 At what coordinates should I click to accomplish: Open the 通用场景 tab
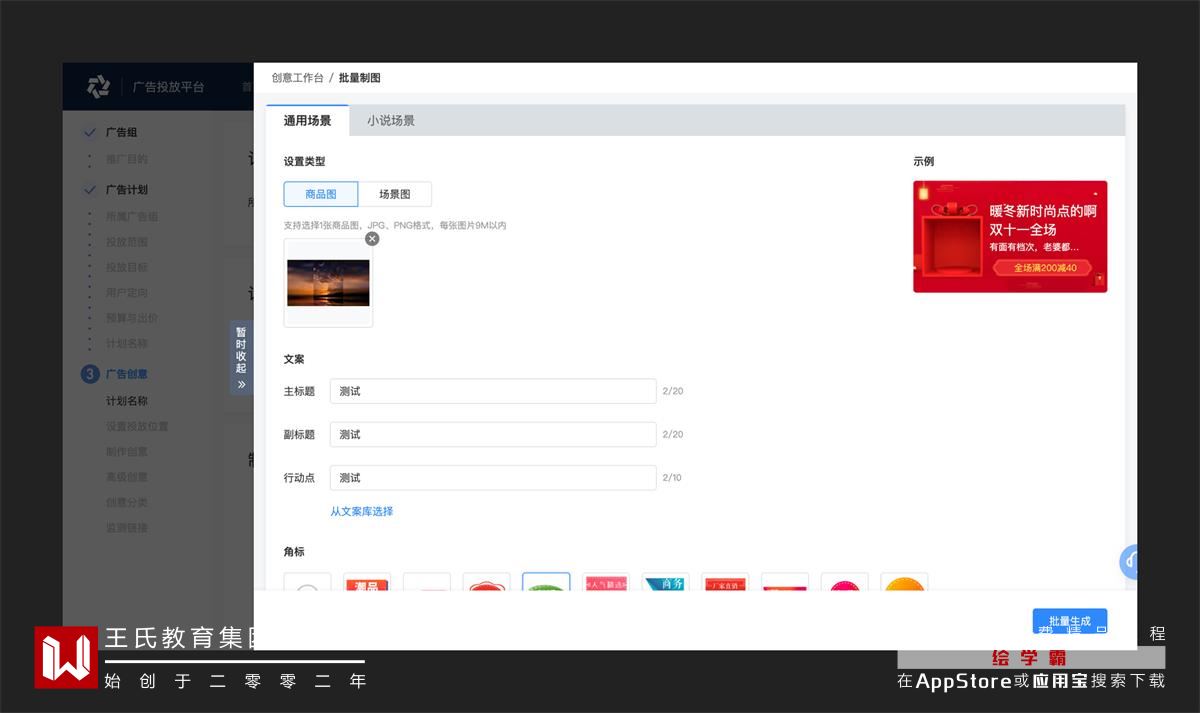pos(307,121)
